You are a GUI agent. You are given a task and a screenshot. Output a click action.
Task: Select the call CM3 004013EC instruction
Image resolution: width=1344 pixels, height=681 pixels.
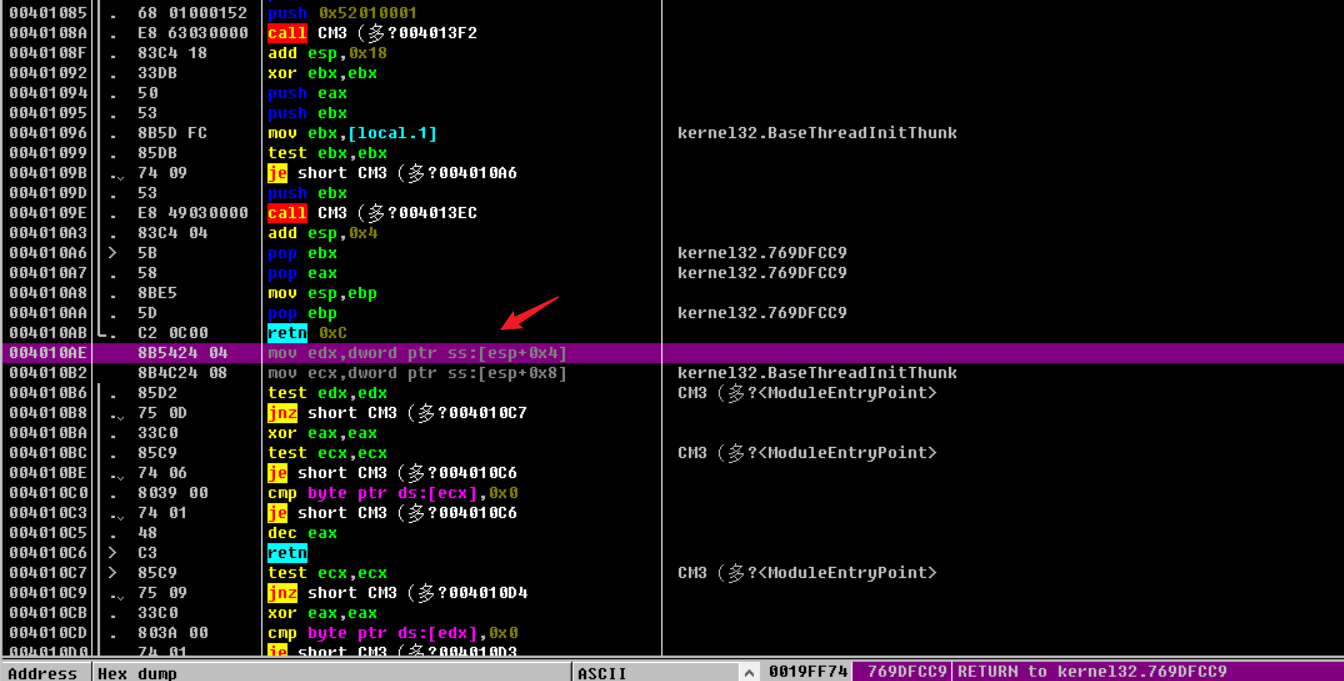point(372,213)
